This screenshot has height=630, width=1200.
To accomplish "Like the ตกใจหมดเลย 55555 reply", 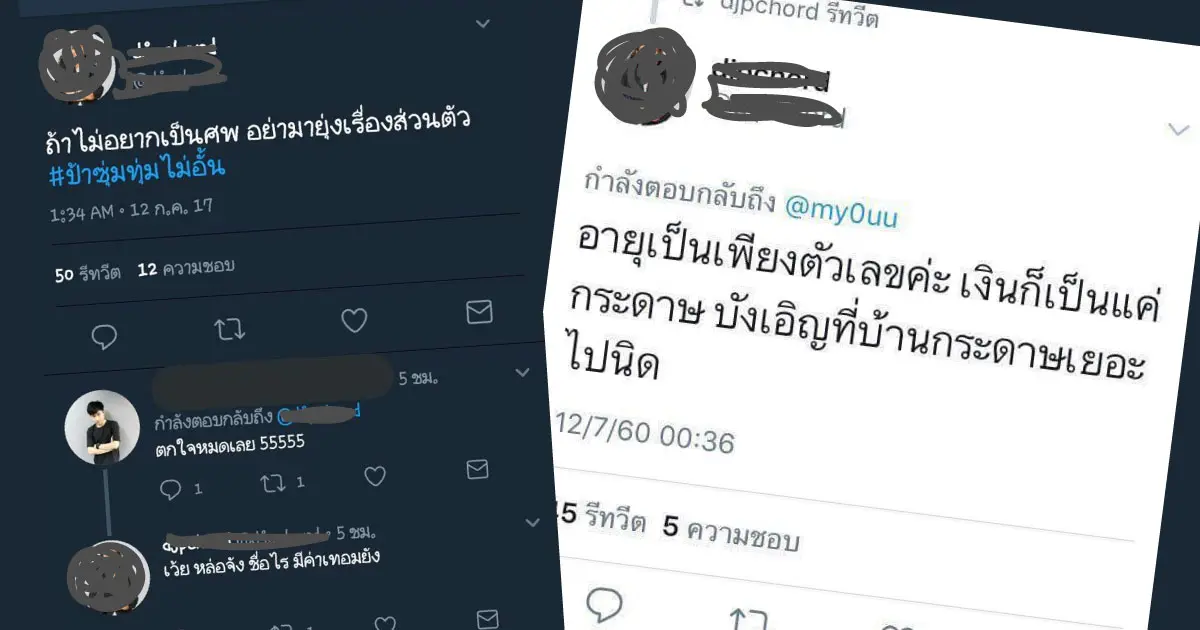I will [374, 476].
